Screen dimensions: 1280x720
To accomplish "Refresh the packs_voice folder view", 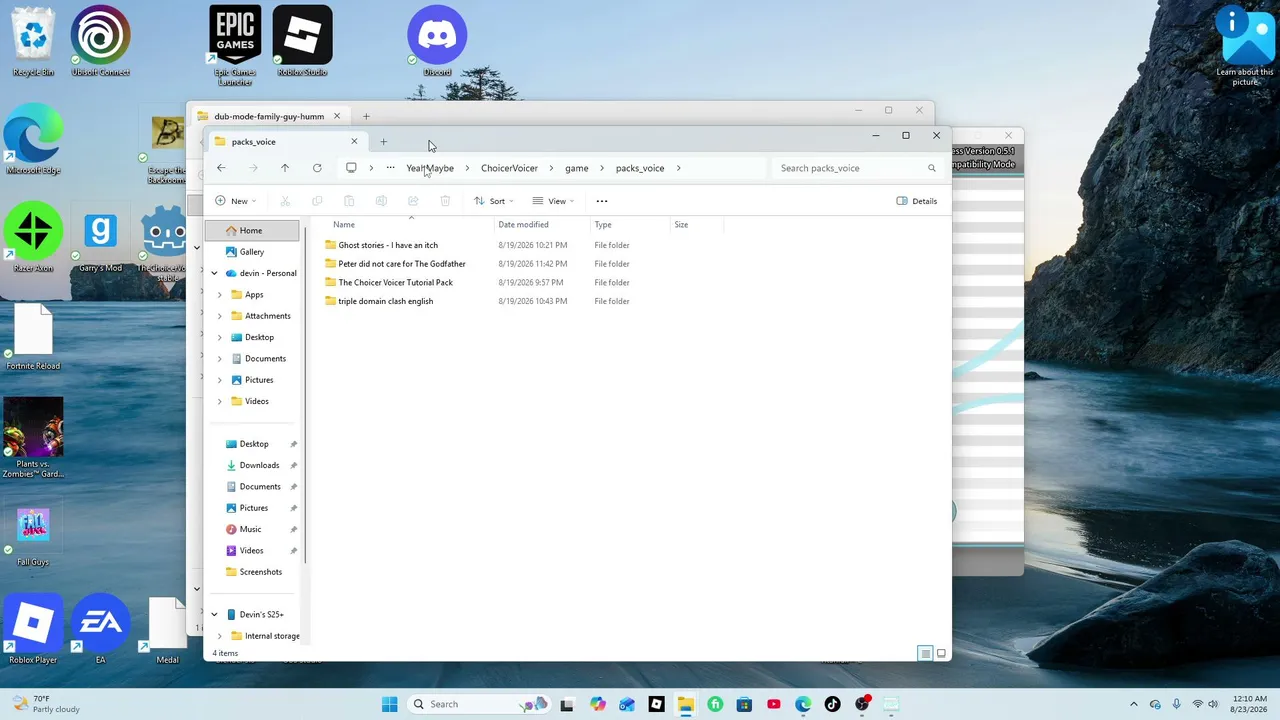I will pos(317,168).
